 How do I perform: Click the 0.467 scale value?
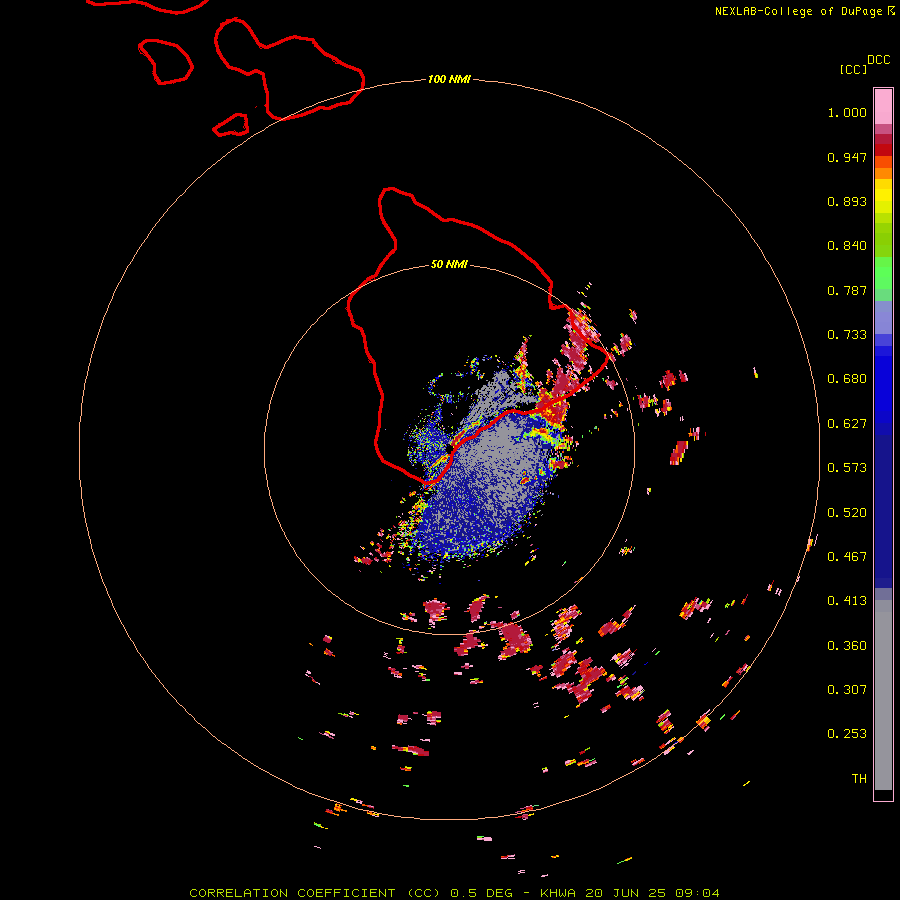[847, 557]
